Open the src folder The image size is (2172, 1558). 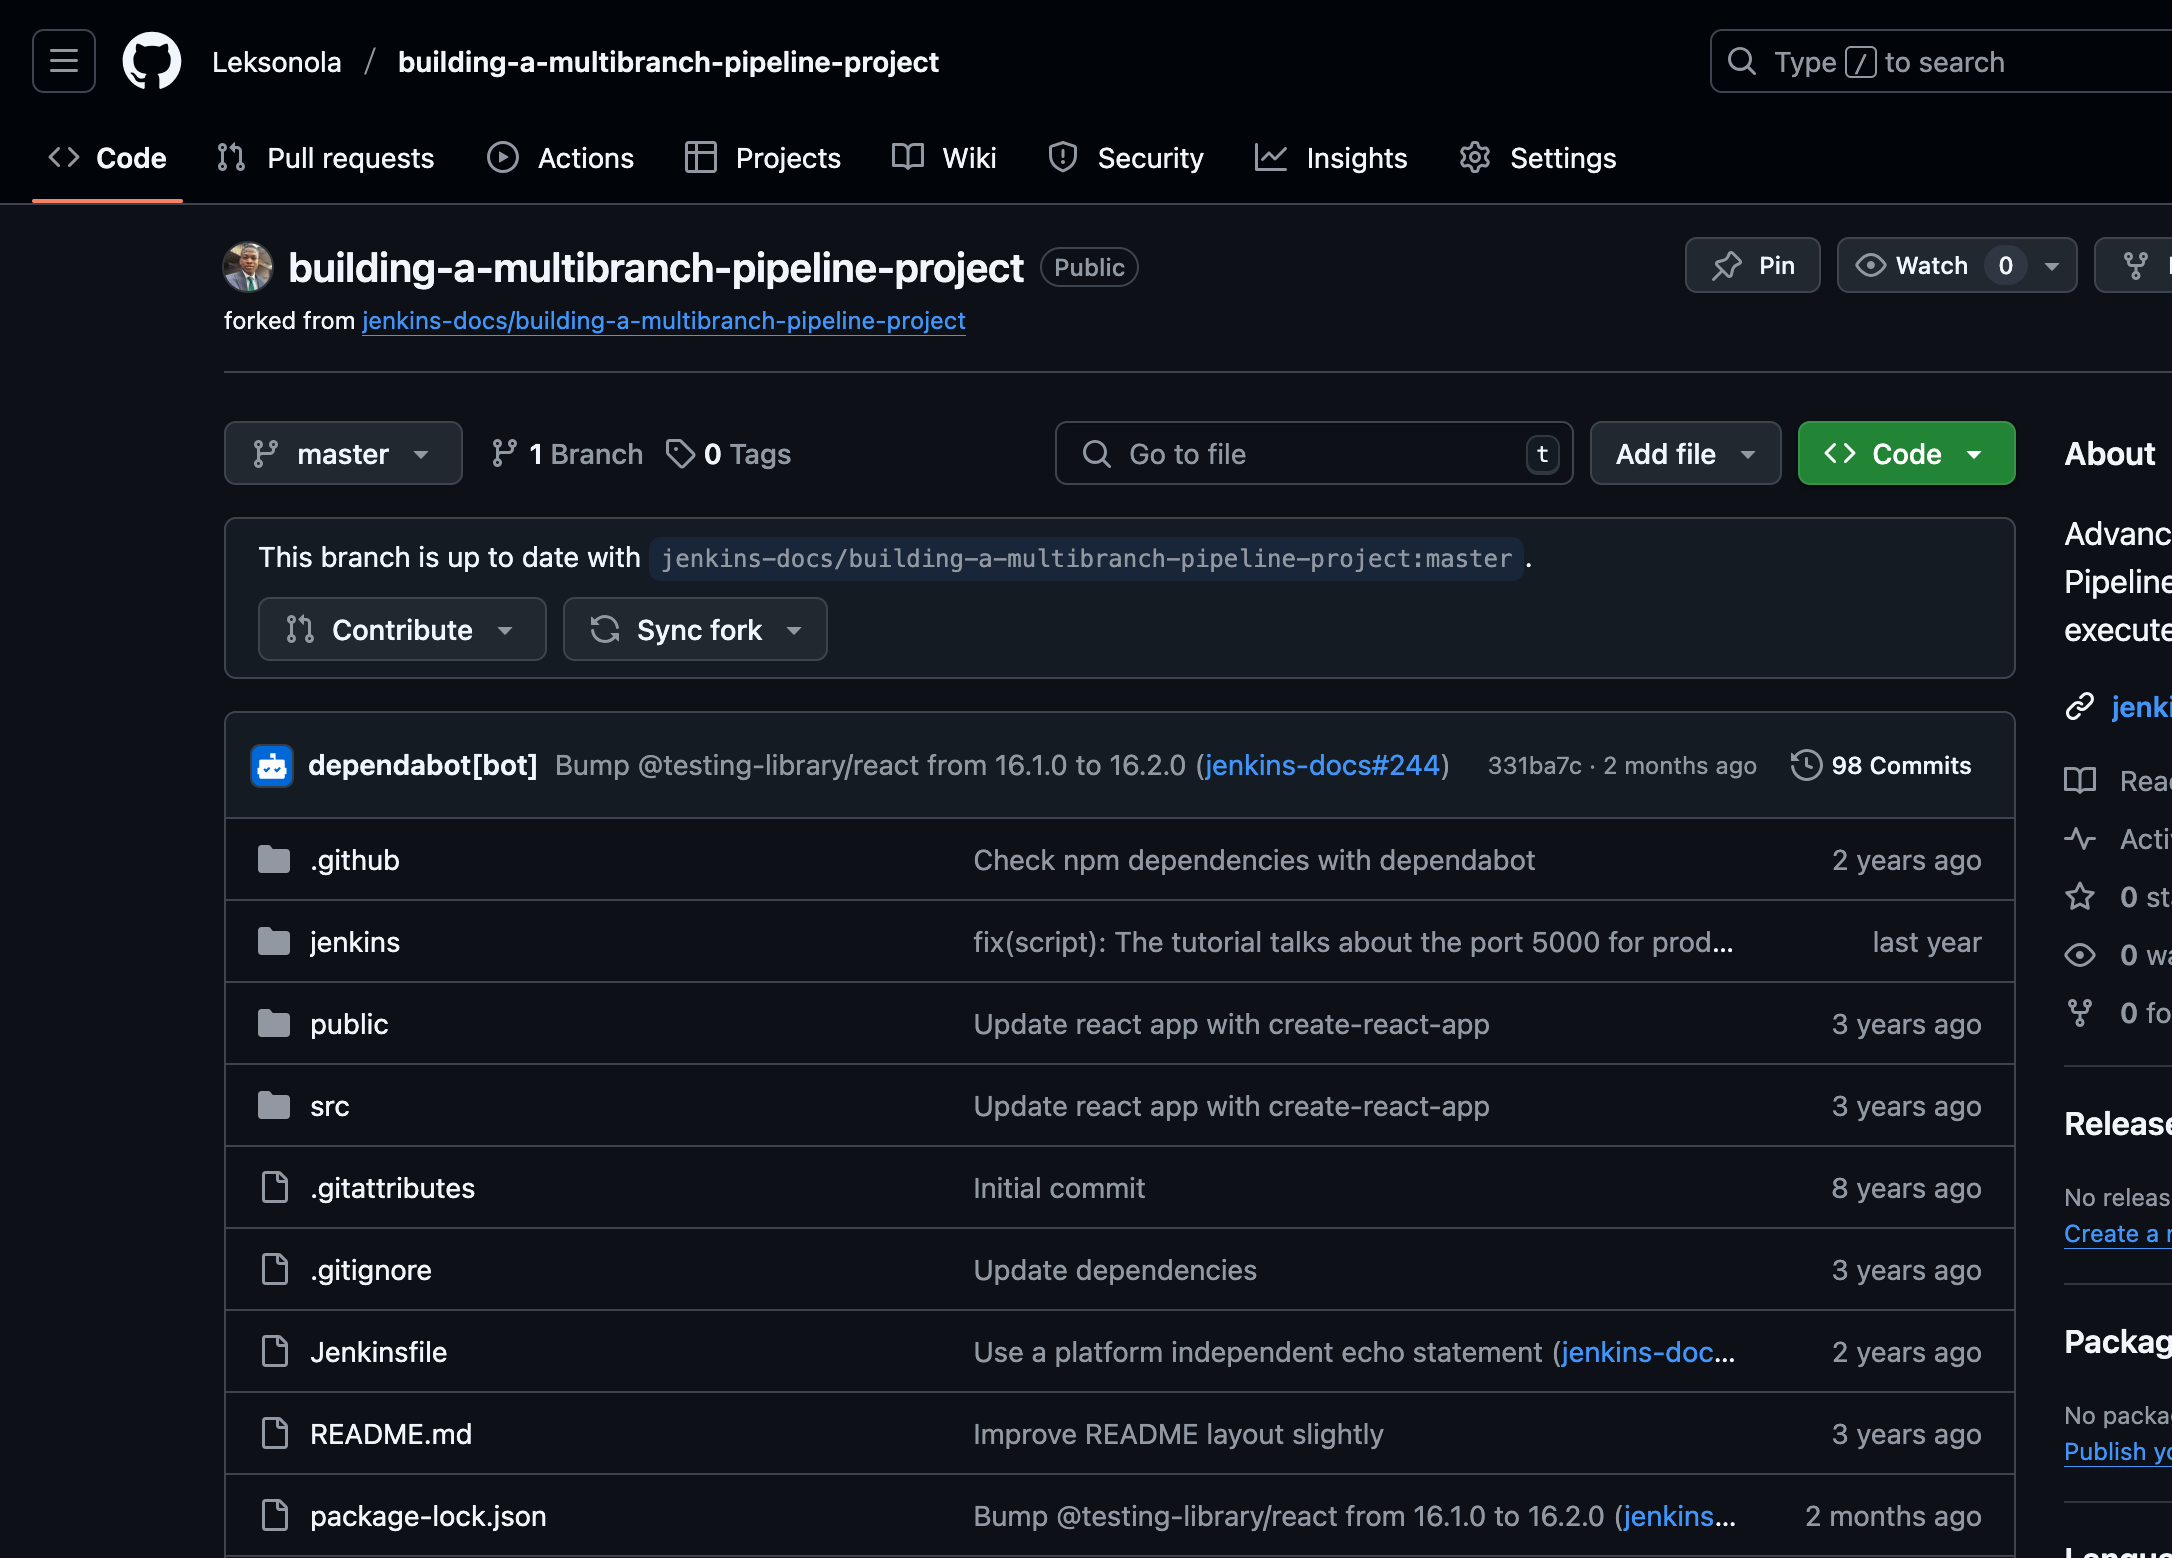(330, 1106)
